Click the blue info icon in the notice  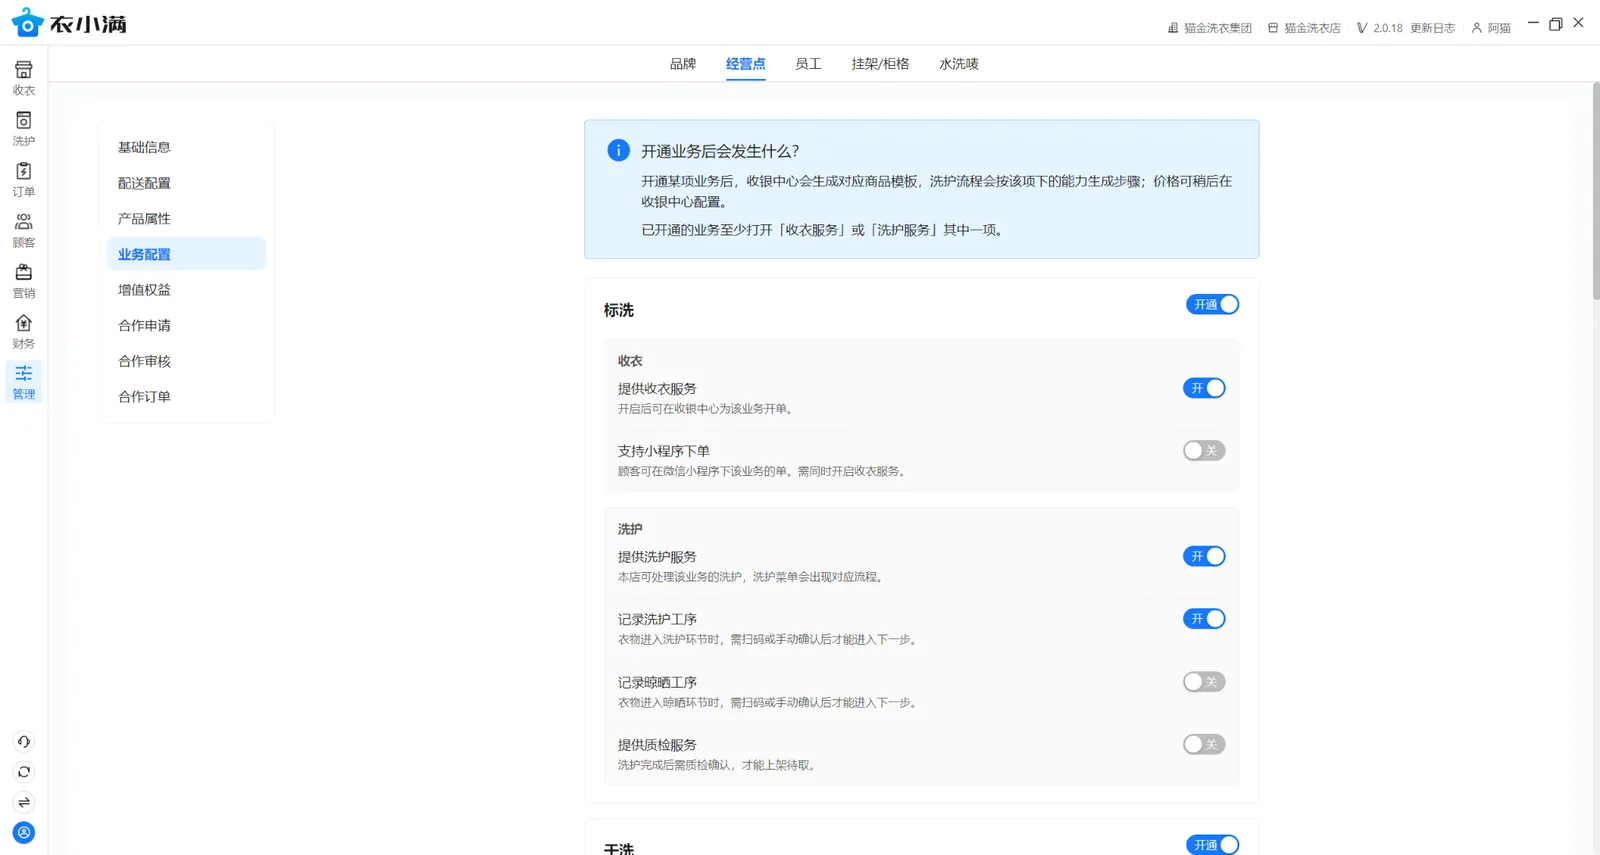[618, 150]
